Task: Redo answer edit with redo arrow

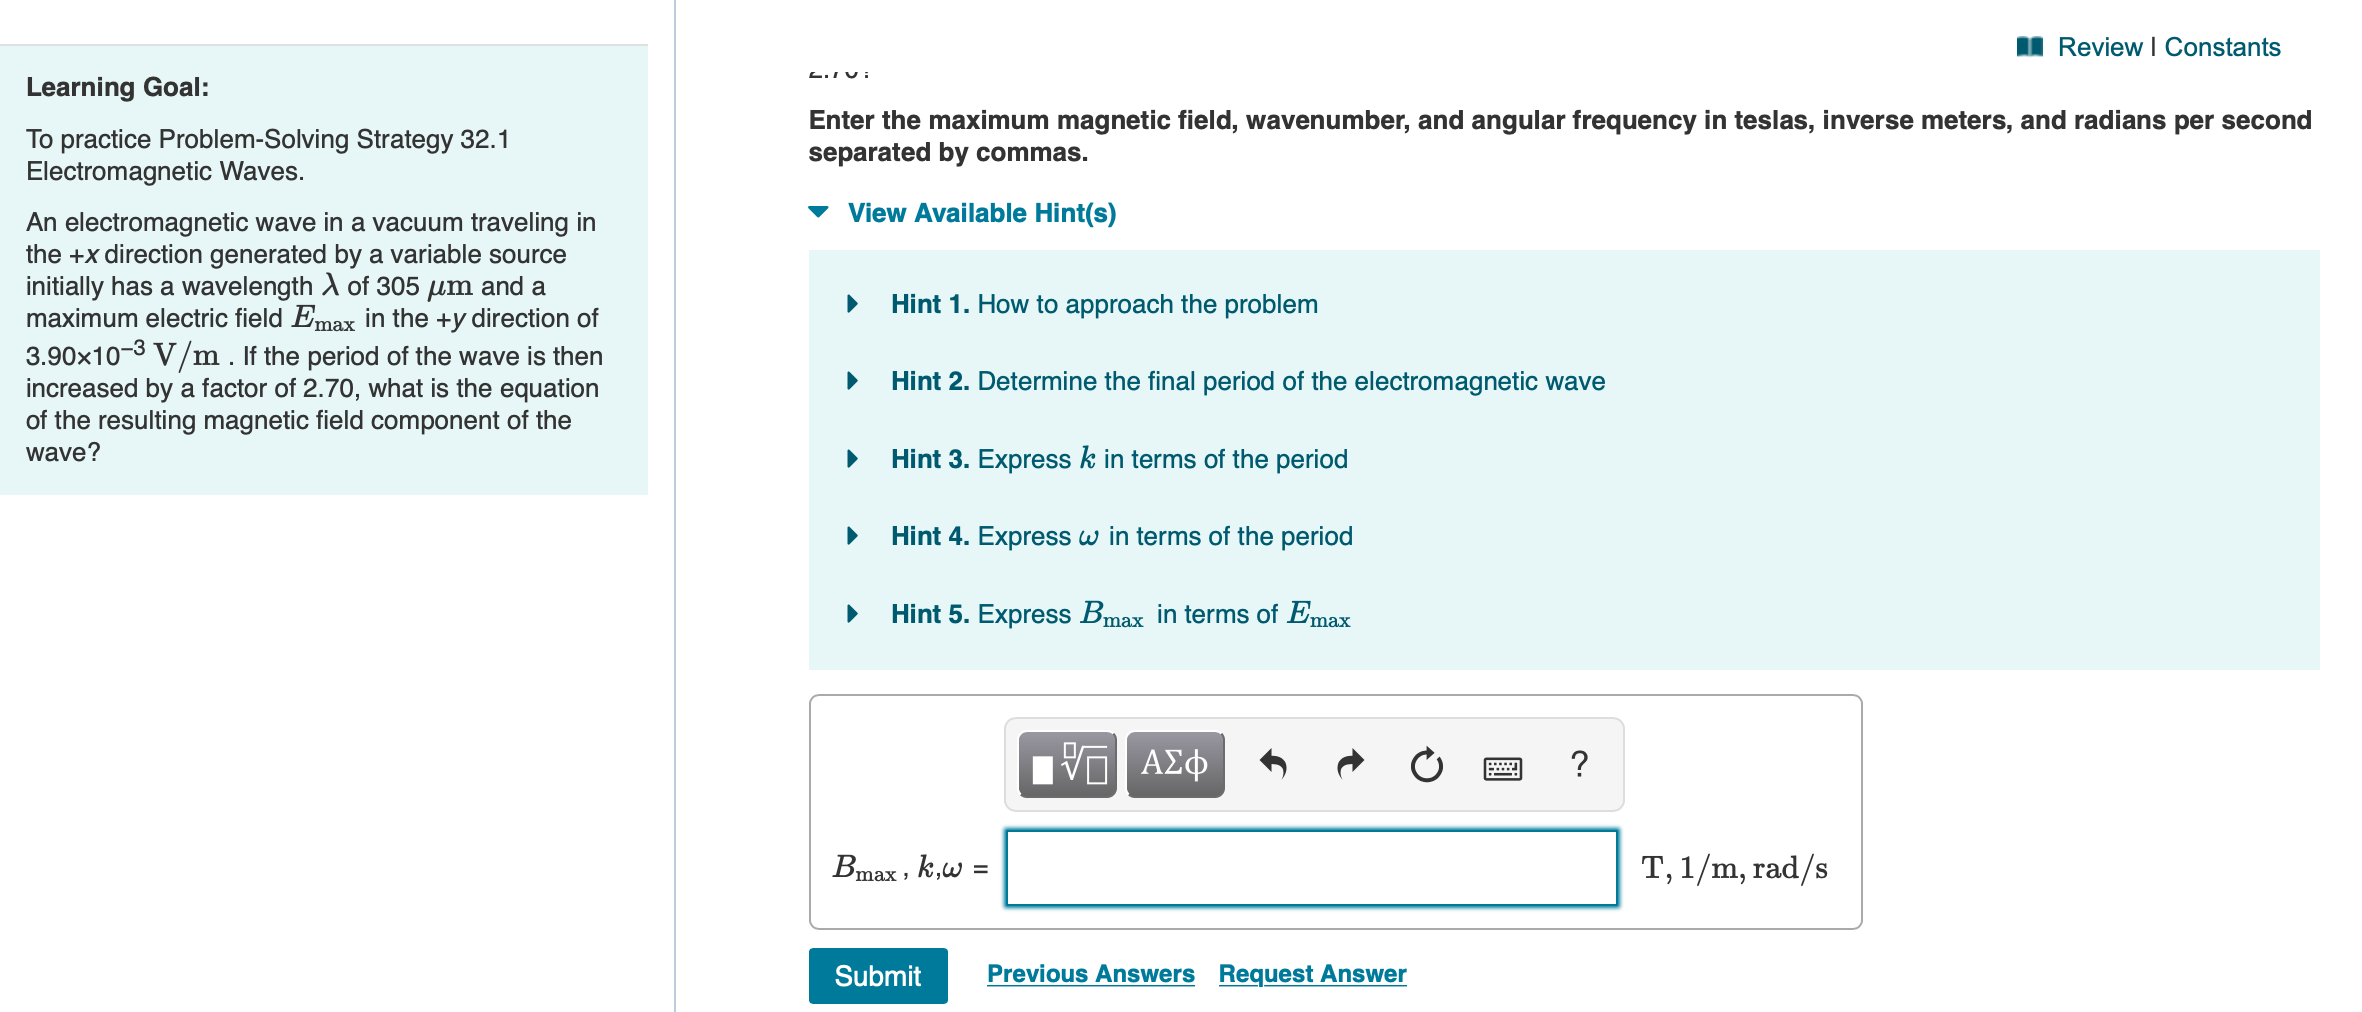Action: (x=1350, y=763)
